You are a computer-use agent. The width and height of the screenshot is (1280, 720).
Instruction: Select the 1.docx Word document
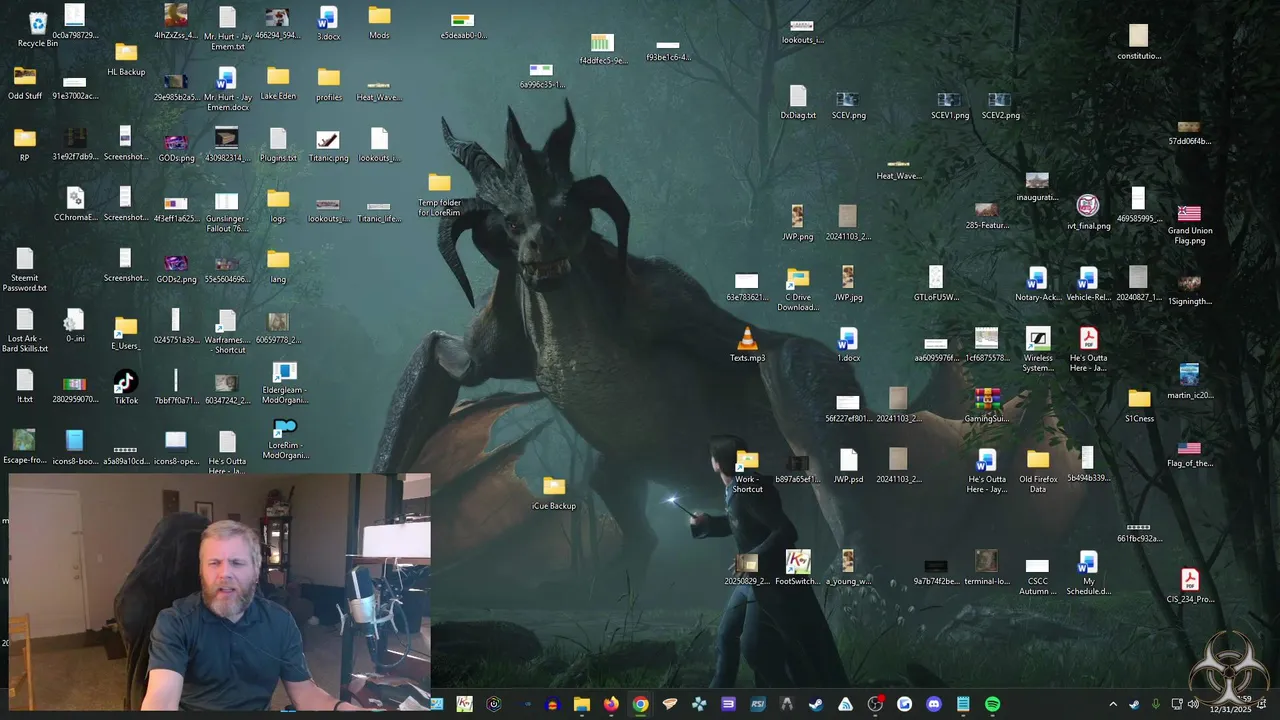pyautogui.click(x=848, y=344)
